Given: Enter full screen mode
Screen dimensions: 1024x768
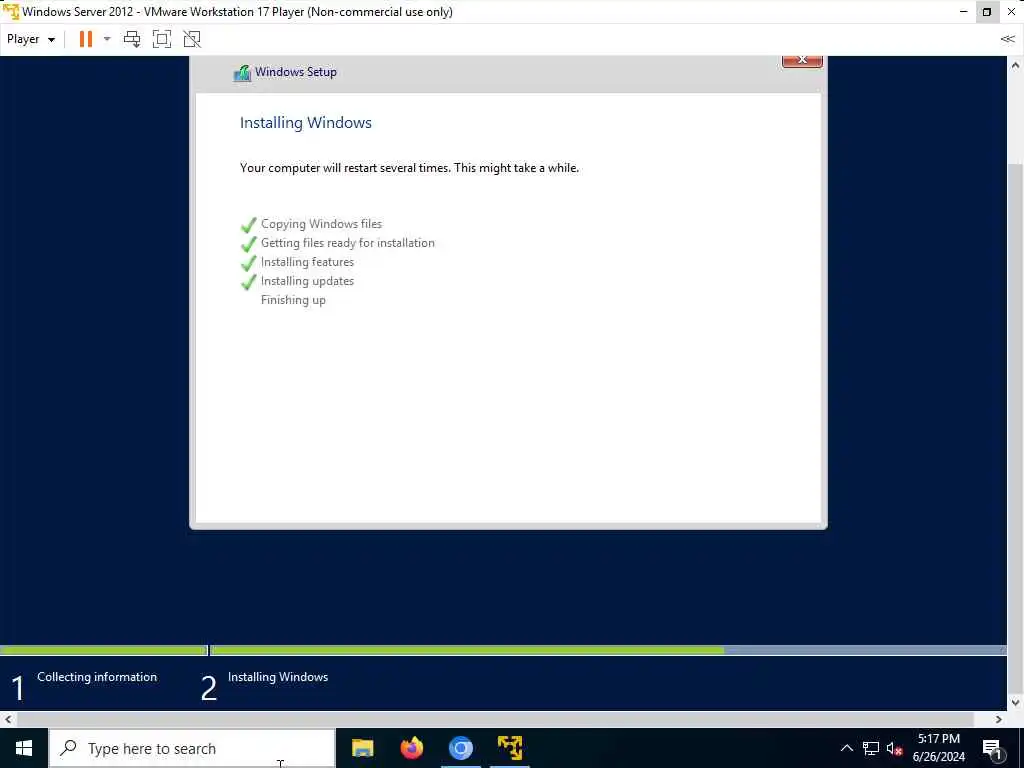Looking at the screenshot, I should click(161, 39).
